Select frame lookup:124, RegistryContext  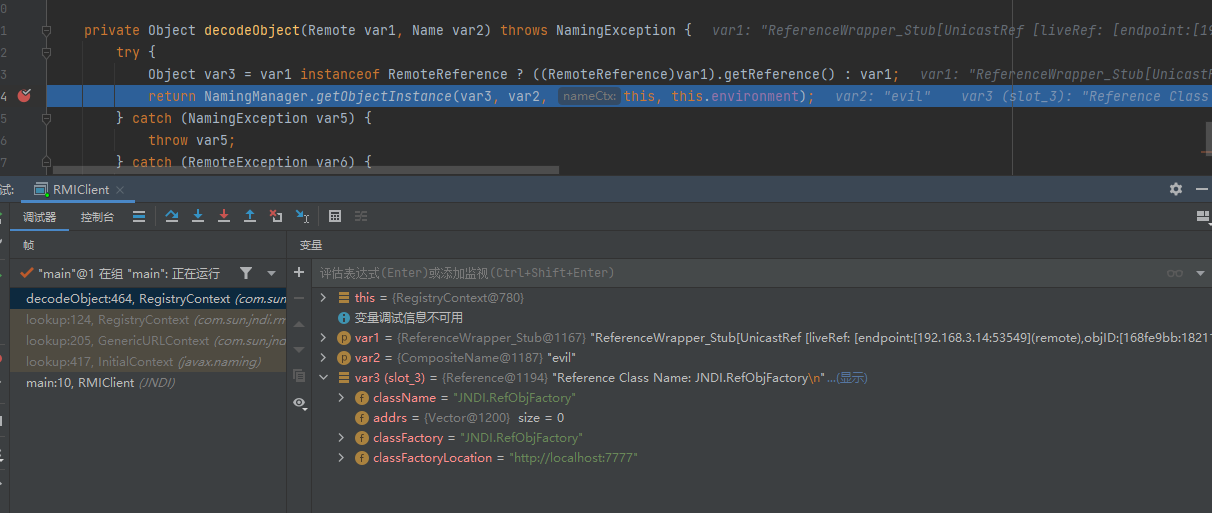148,320
